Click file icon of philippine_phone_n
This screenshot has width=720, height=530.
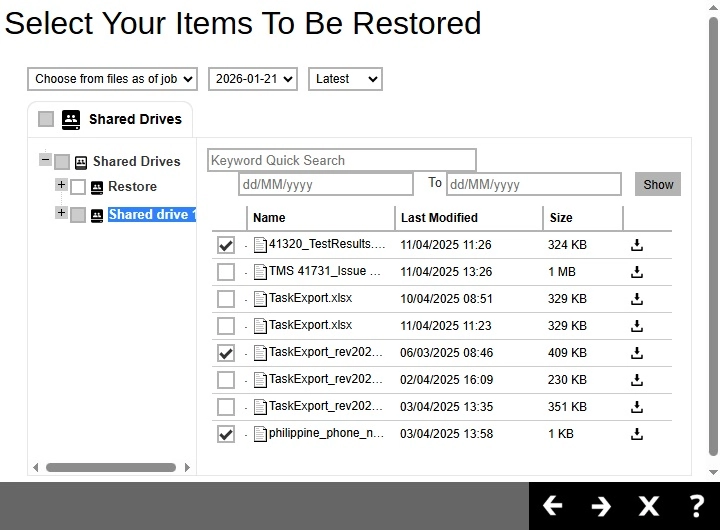pyautogui.click(x=260, y=434)
